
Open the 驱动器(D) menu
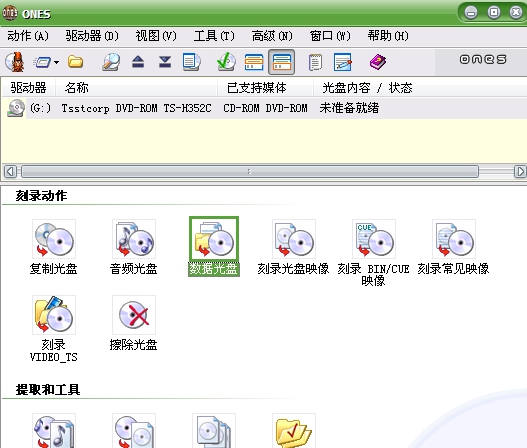(x=92, y=36)
